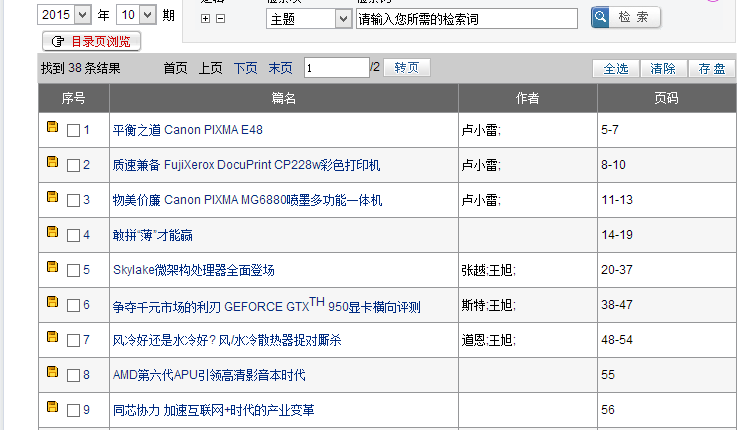Open article 风冷好还是水冷好
Image resolution: width=754 pixels, height=430 pixels.
click(x=227, y=340)
